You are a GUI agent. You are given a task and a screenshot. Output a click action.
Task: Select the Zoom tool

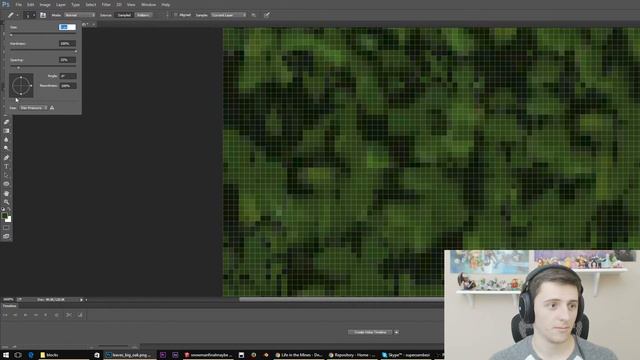pyautogui.click(x=6, y=202)
